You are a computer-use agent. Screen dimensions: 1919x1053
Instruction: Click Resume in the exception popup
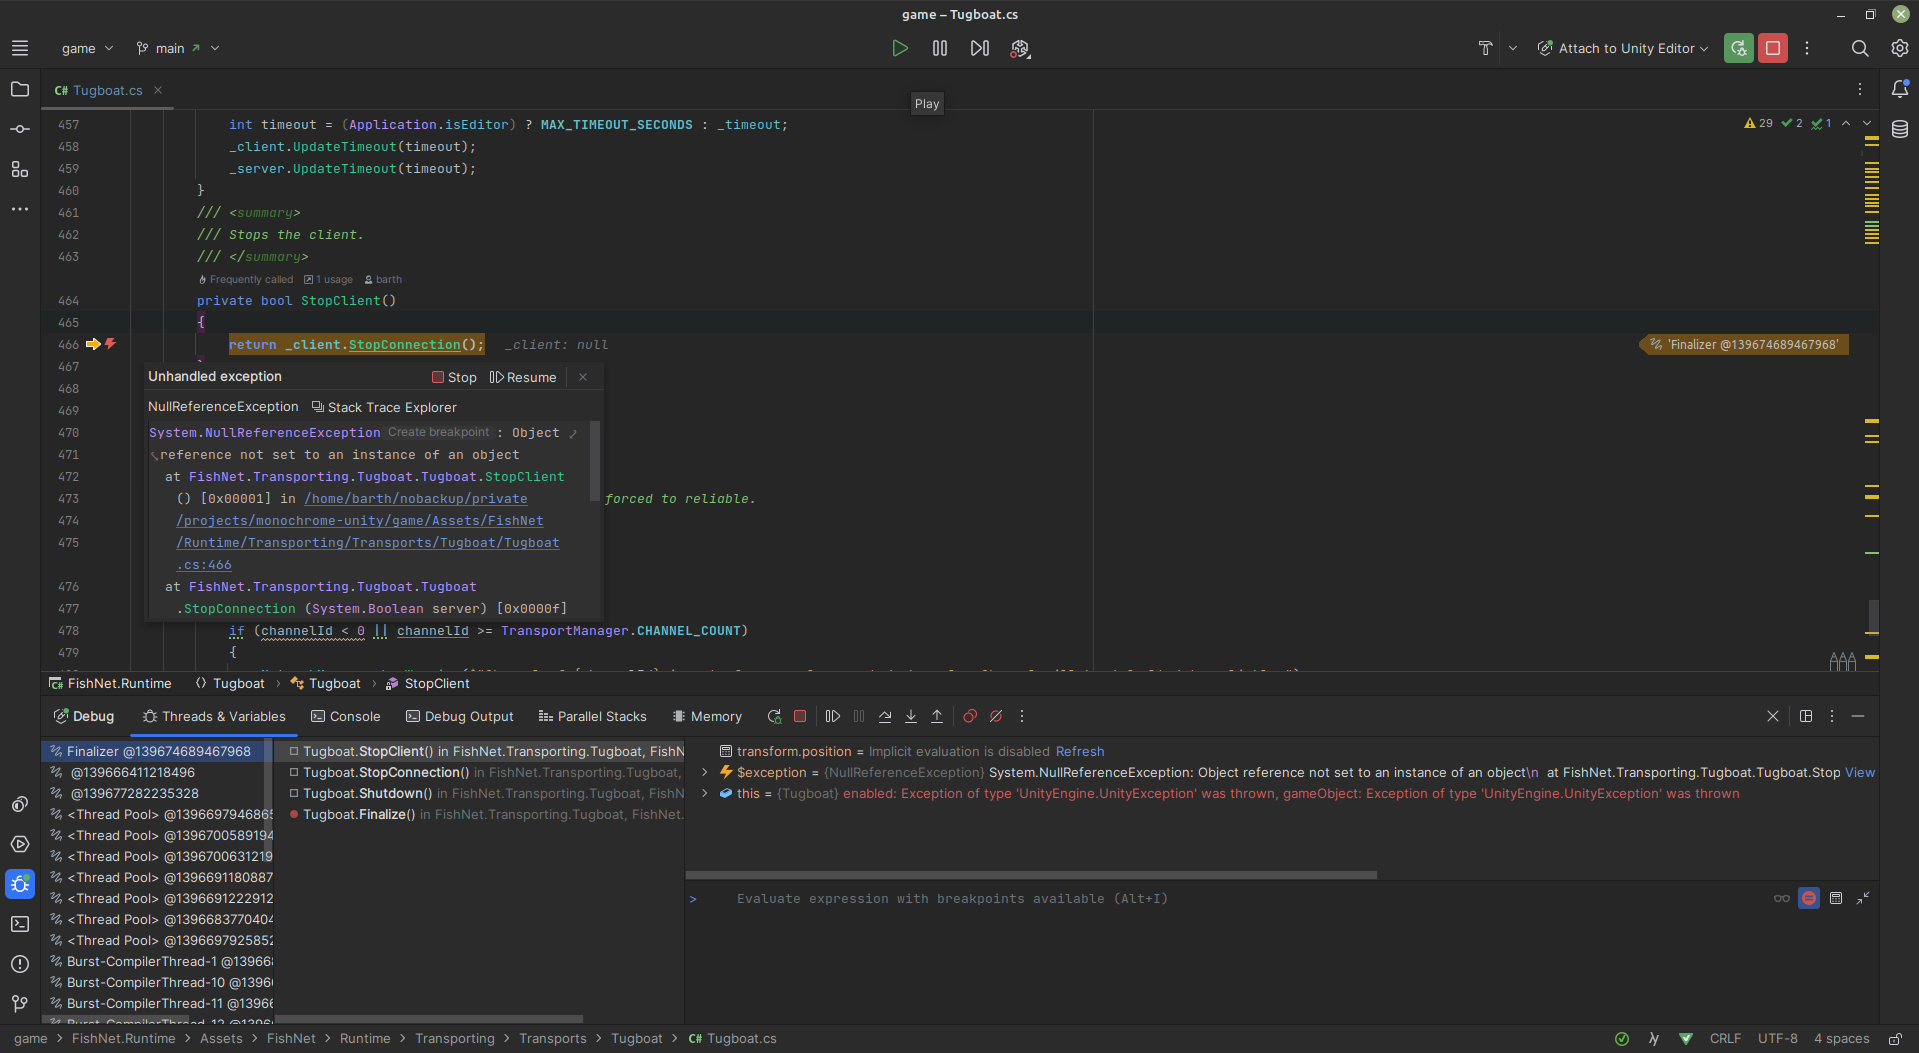[523, 377]
